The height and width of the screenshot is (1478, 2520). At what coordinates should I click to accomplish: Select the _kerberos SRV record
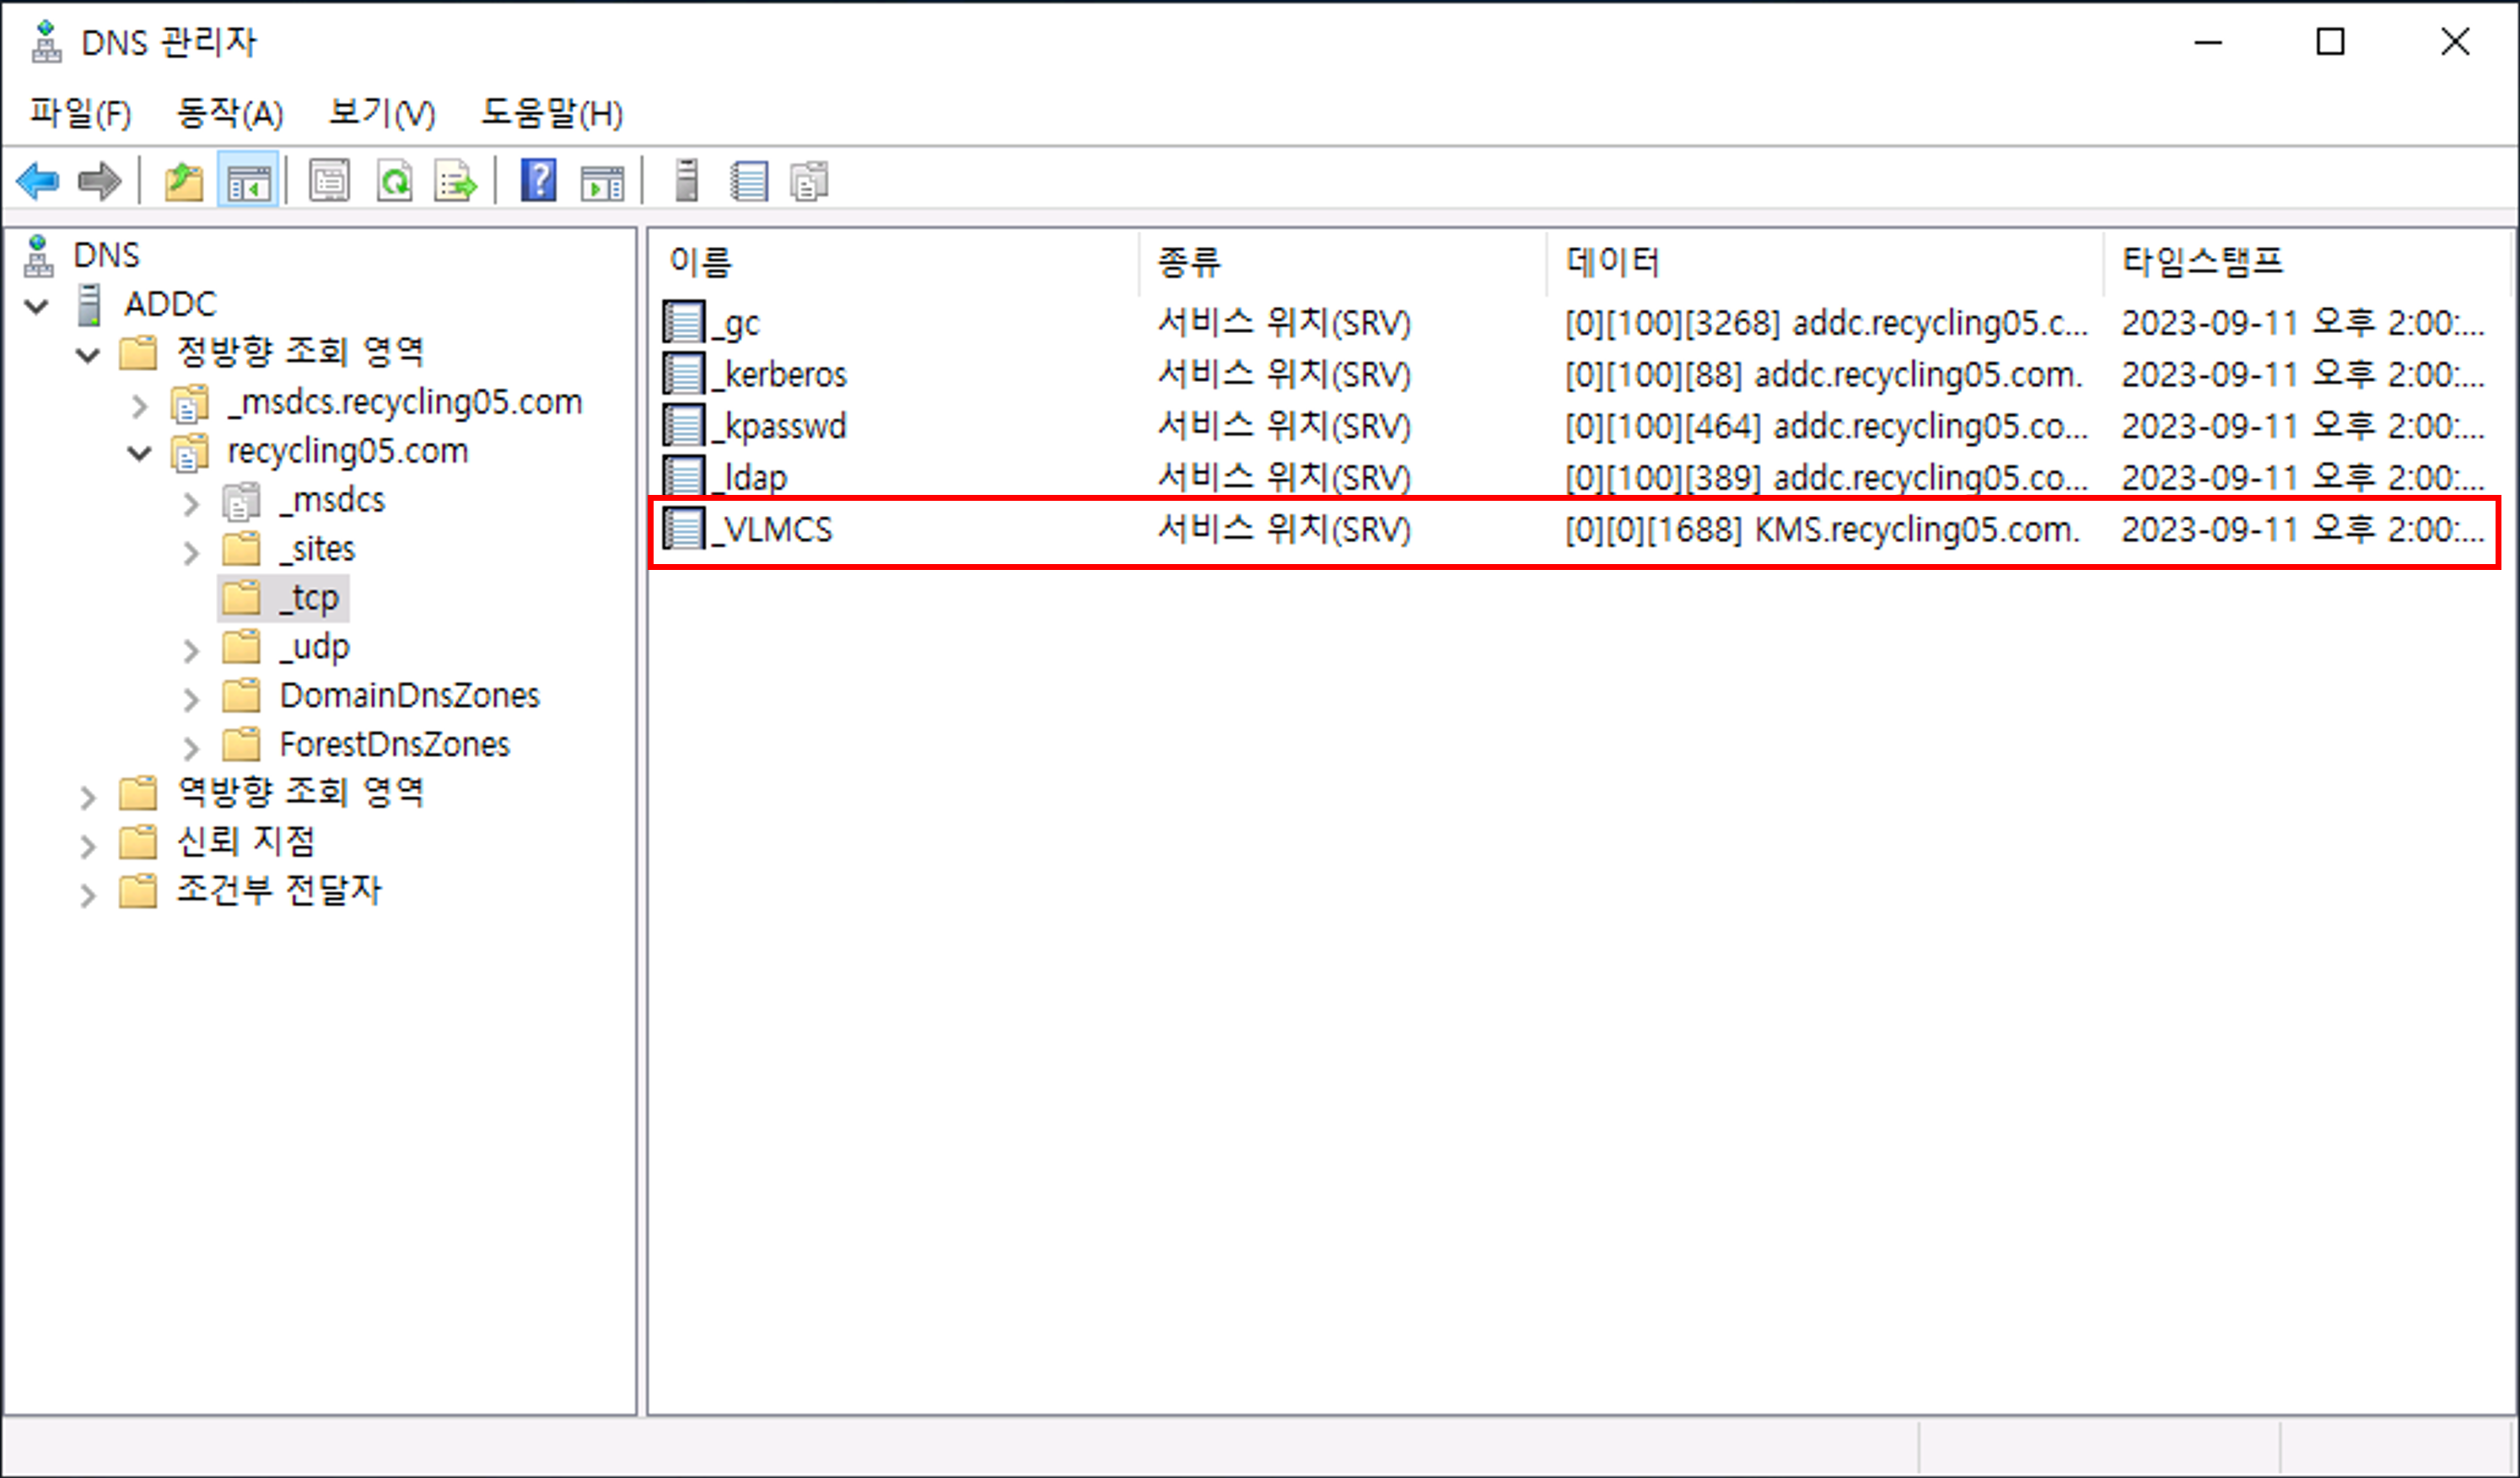coord(785,375)
